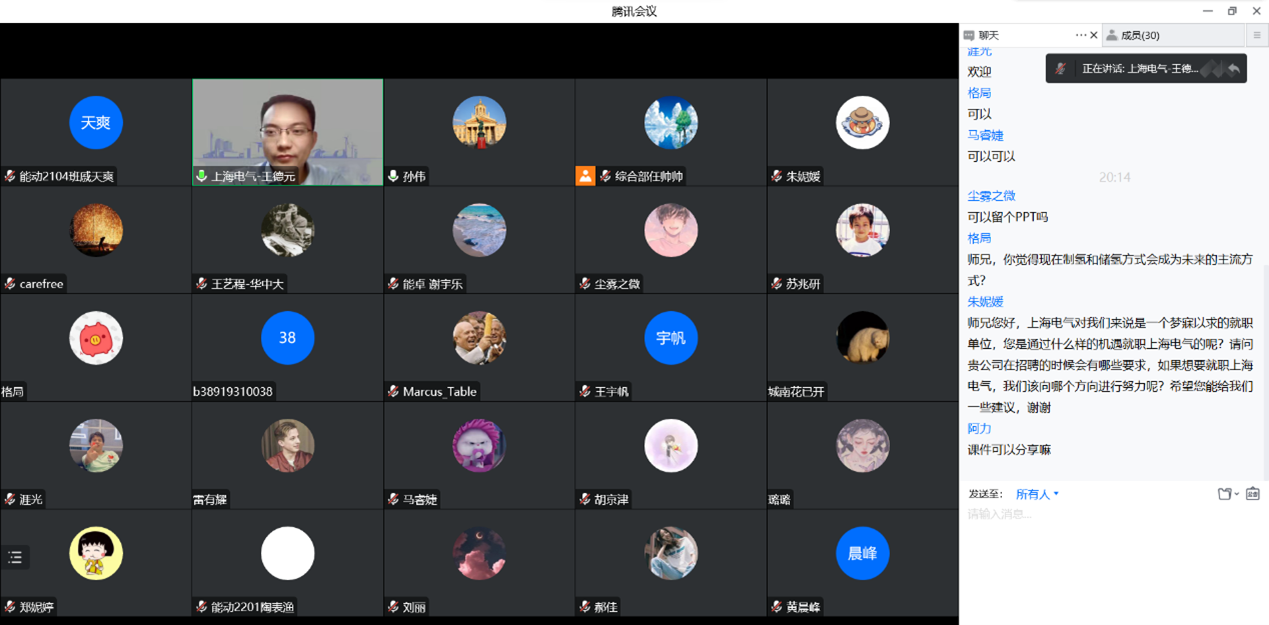The image size is (1269, 625).
Task: Toggle muted microphone icon in speaking banner
Action: click(1061, 69)
